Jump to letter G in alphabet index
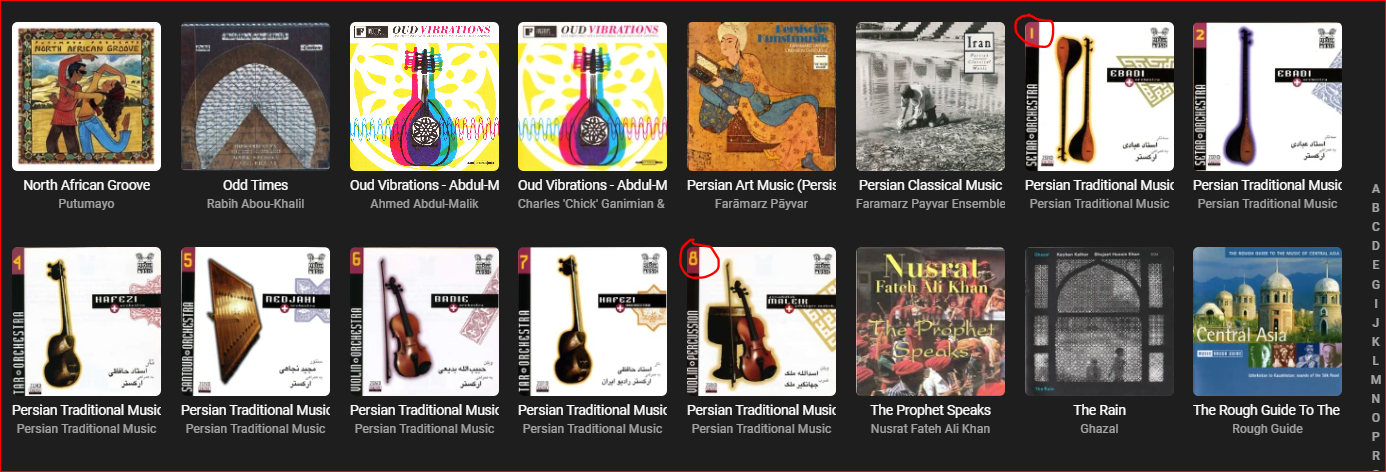This screenshot has width=1386, height=472. pos(1376,285)
